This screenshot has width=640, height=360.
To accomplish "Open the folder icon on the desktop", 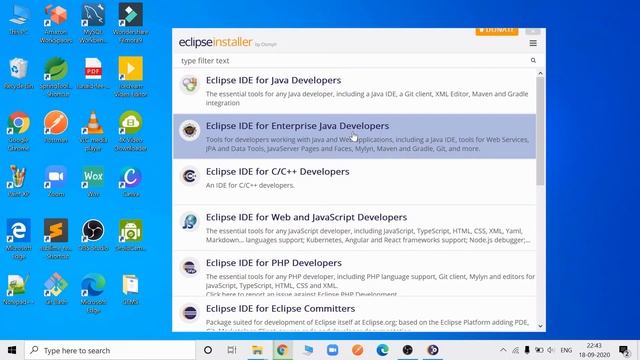I will 131,289.
